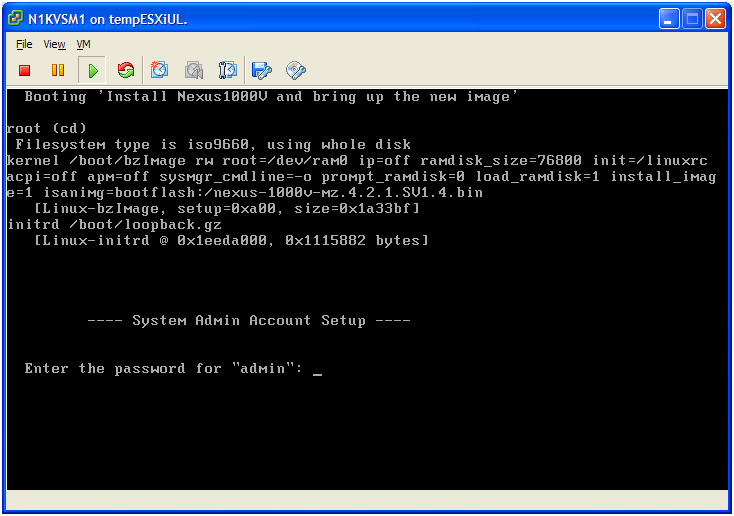Image resolution: width=734 pixels, height=516 pixels.
Task: Click the Revert to snapshot icon
Action: (194, 70)
